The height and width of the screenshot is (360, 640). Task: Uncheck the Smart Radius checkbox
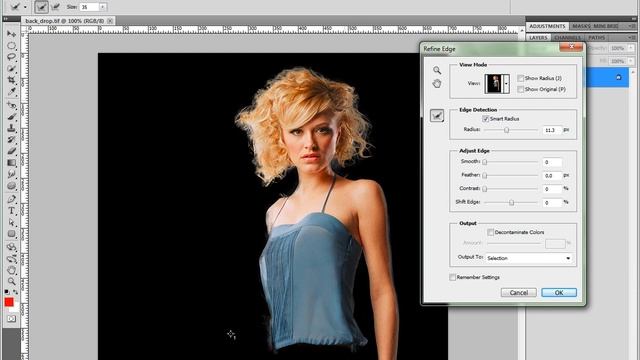[485, 119]
